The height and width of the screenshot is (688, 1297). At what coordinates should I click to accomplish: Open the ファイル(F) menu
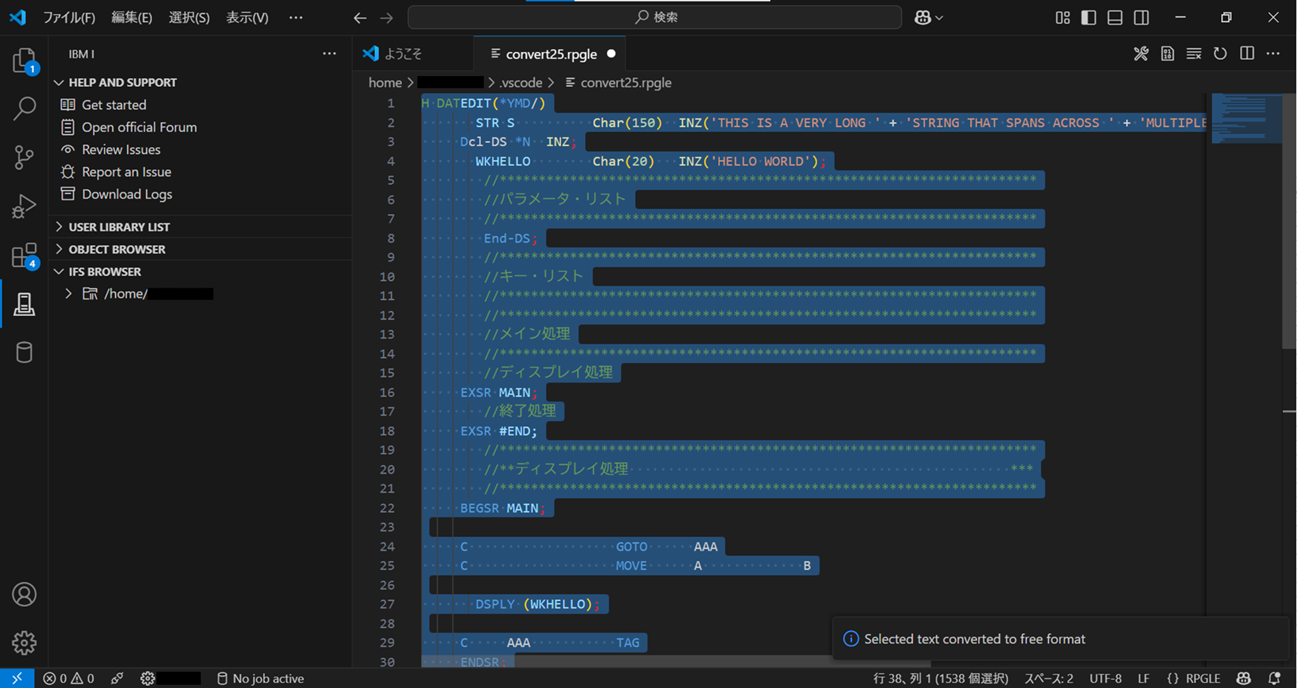(x=69, y=18)
